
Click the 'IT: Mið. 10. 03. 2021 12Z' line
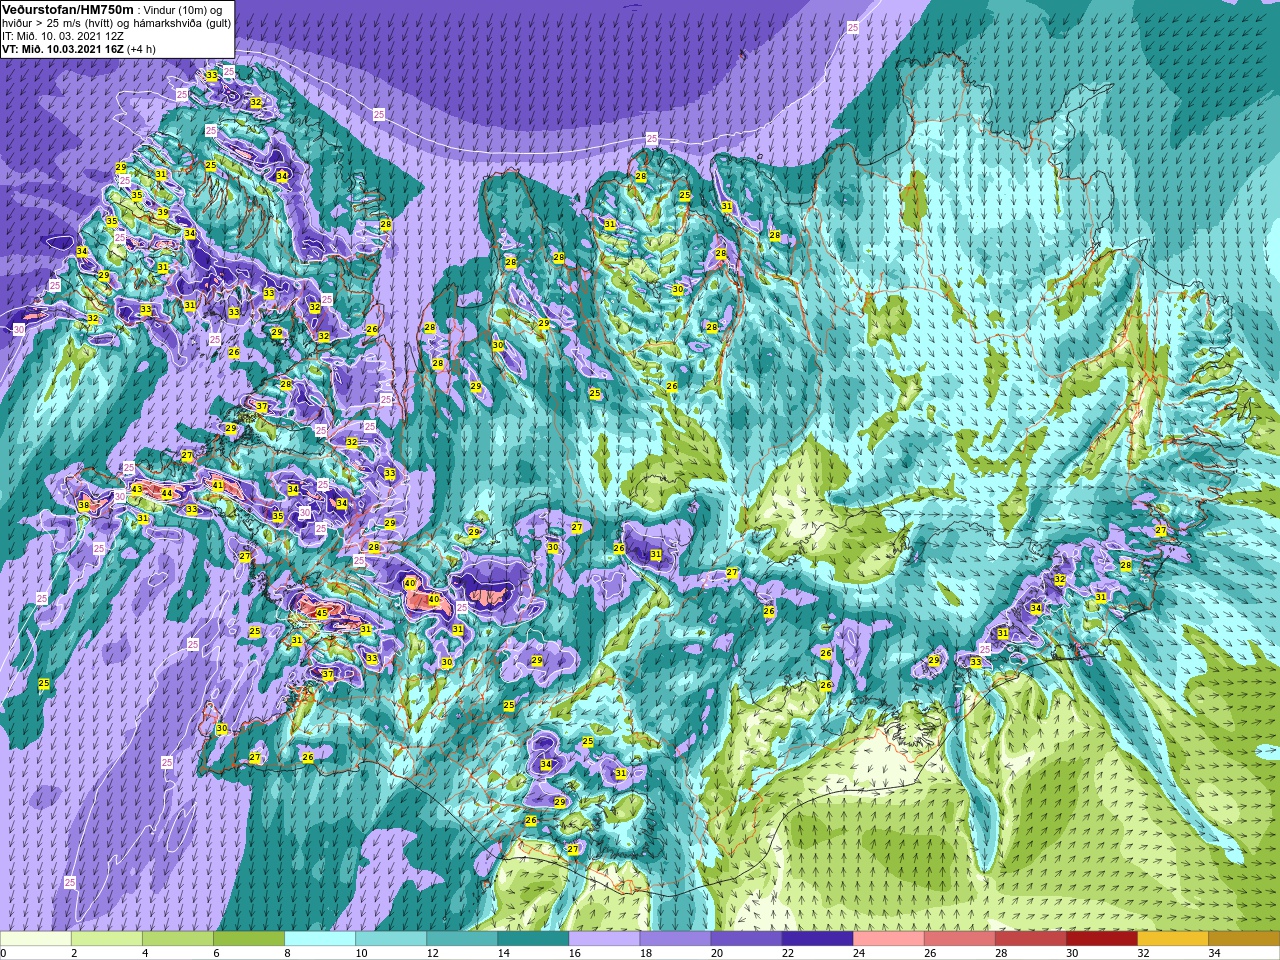pos(63,35)
